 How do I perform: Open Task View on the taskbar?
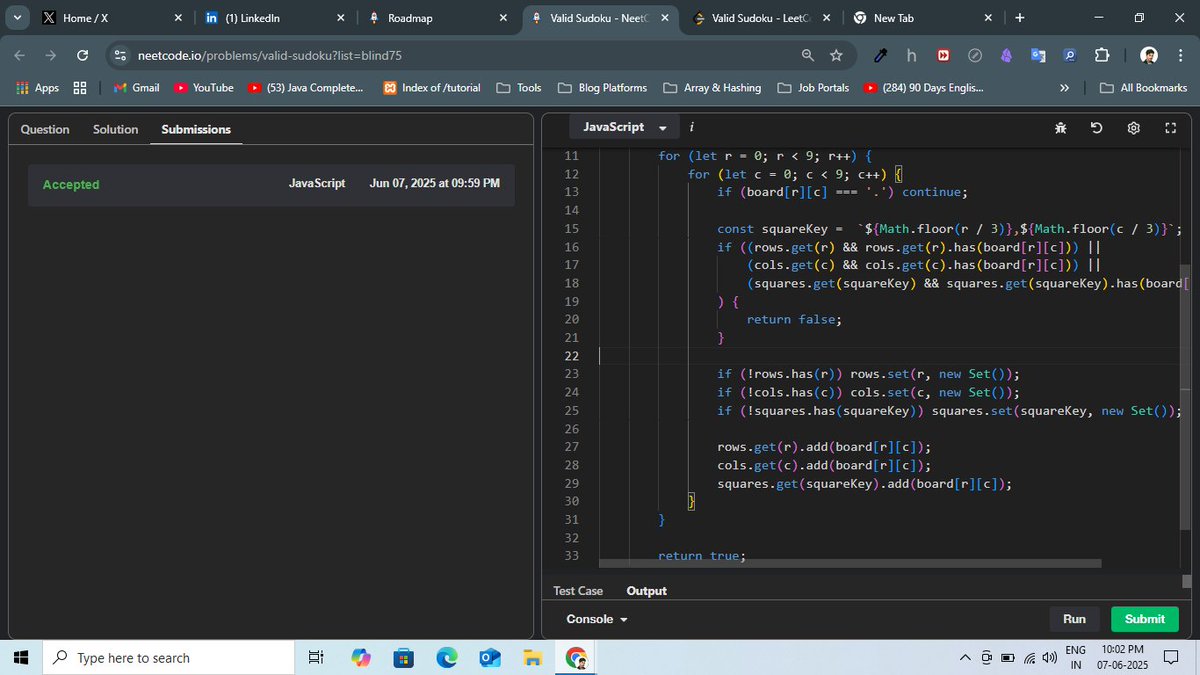click(316, 658)
